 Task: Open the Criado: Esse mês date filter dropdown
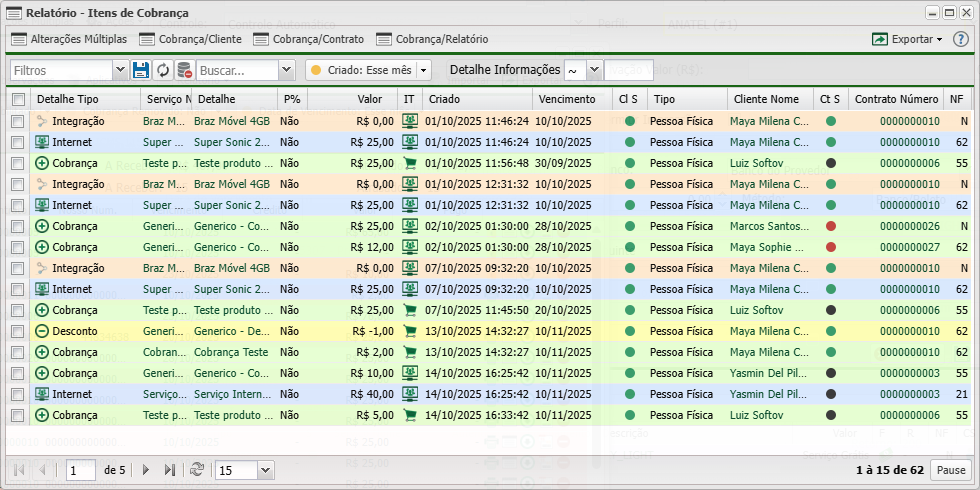[x=423, y=70]
